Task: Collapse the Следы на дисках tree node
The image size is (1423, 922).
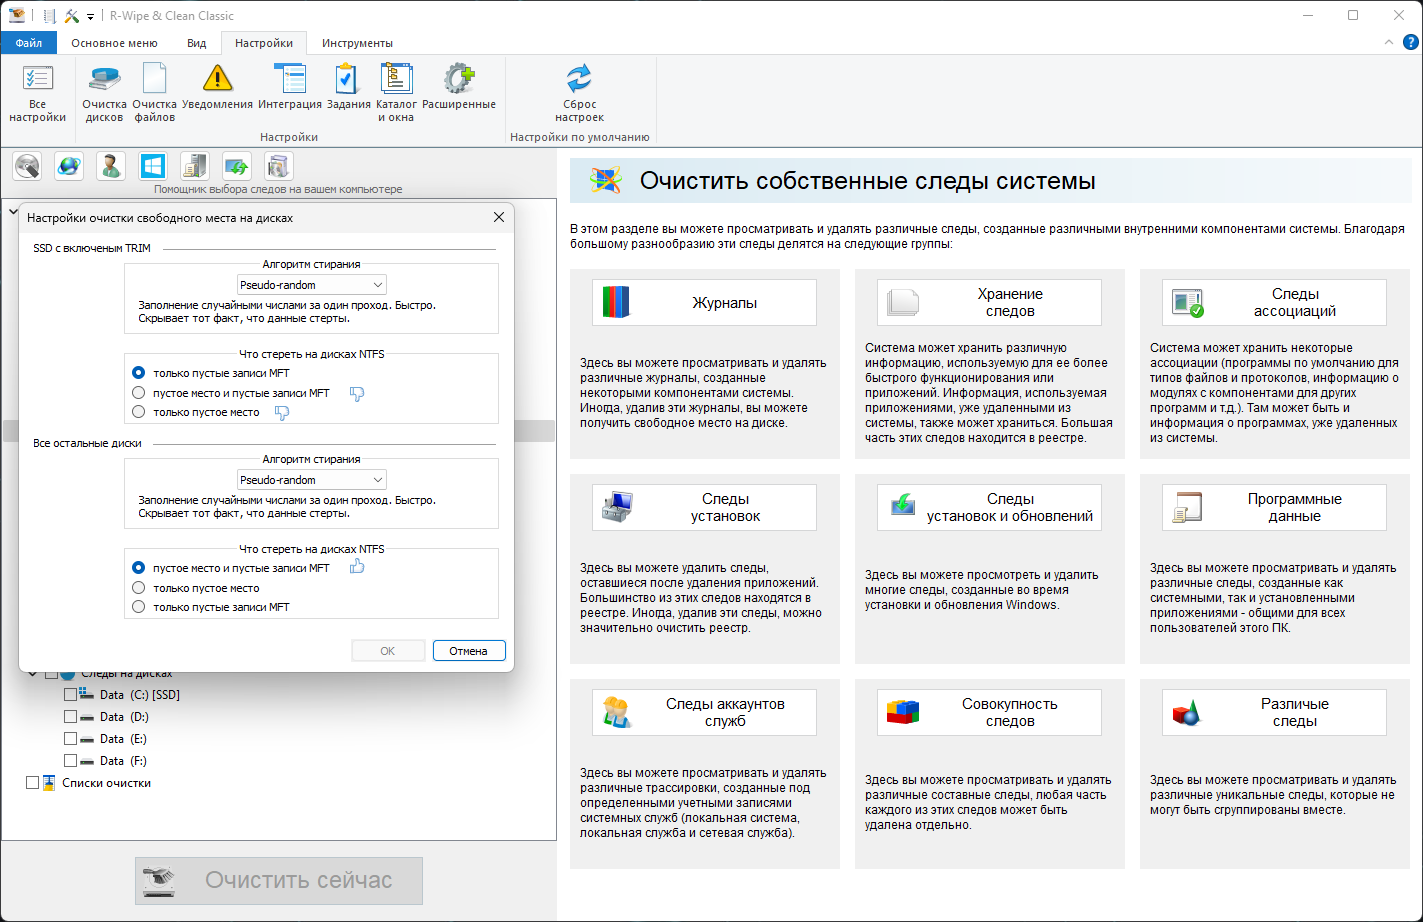Action: tap(33, 674)
